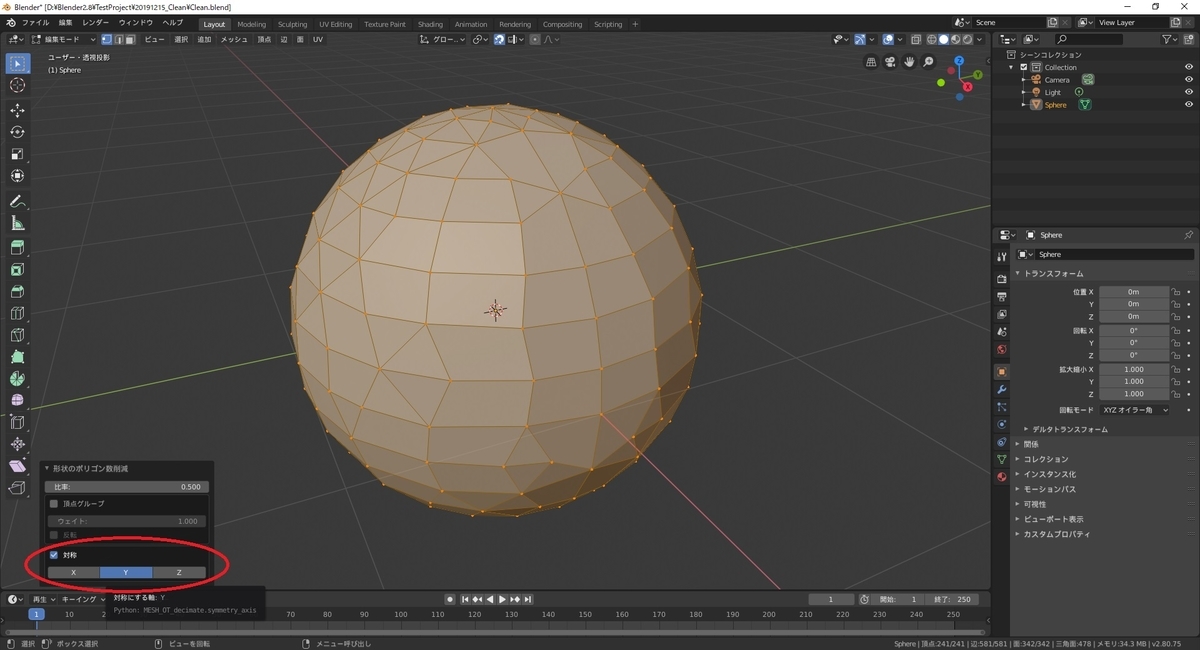The image size is (1200, 650).
Task: Choose the Shrink/Fatten tool
Action: [17, 444]
